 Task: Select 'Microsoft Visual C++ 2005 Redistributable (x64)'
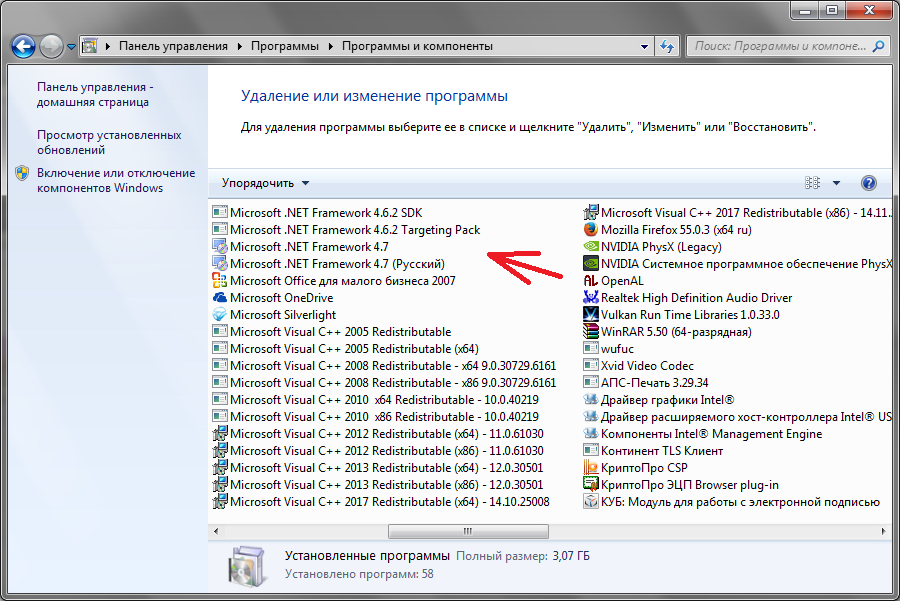tap(345, 348)
